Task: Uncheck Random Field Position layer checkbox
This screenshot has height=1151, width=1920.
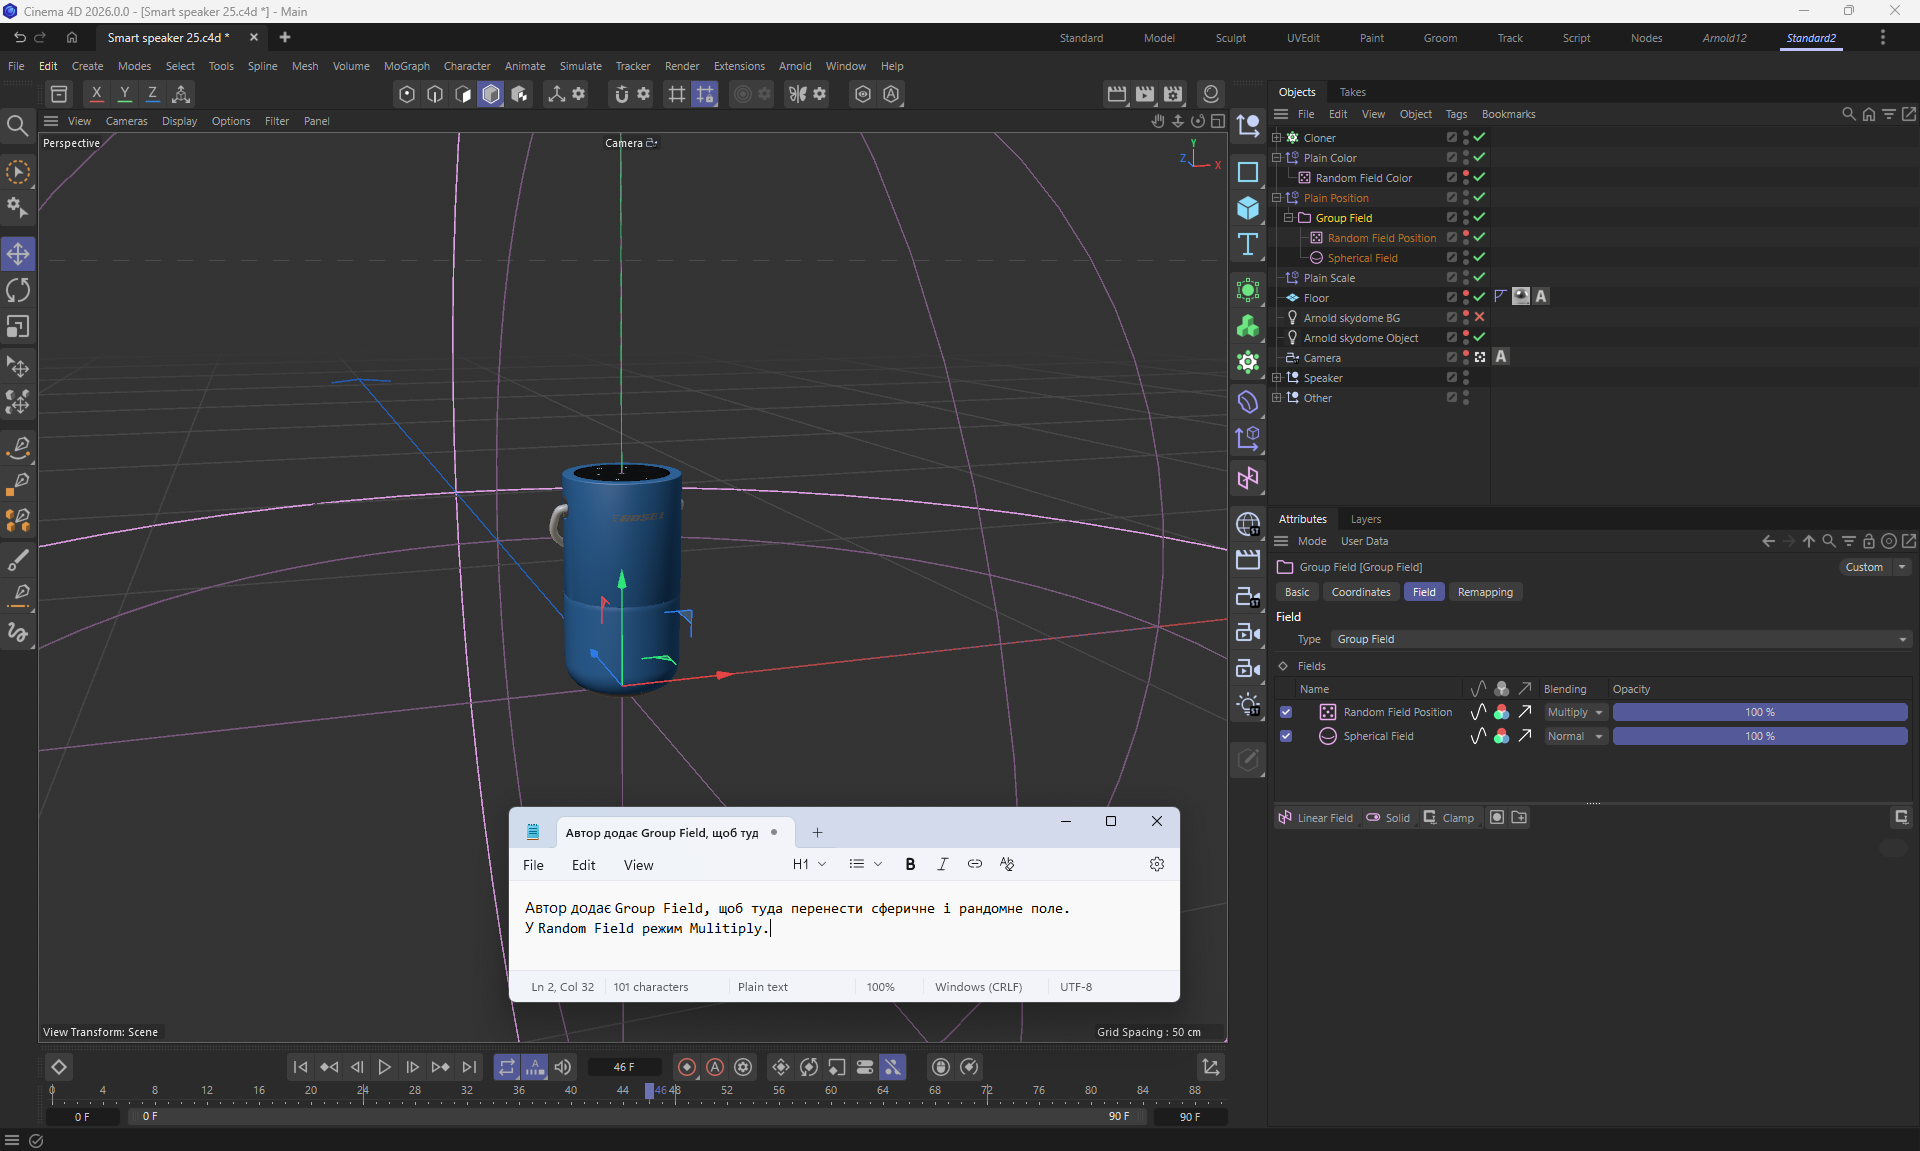Action: click(x=1286, y=712)
